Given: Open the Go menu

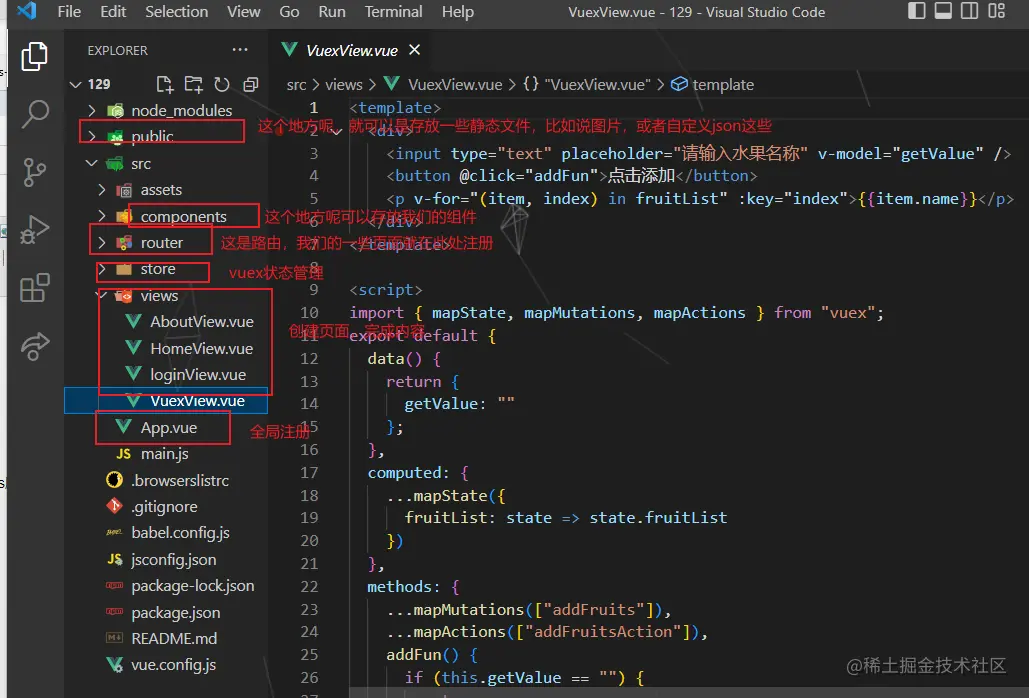Looking at the screenshot, I should tap(289, 12).
